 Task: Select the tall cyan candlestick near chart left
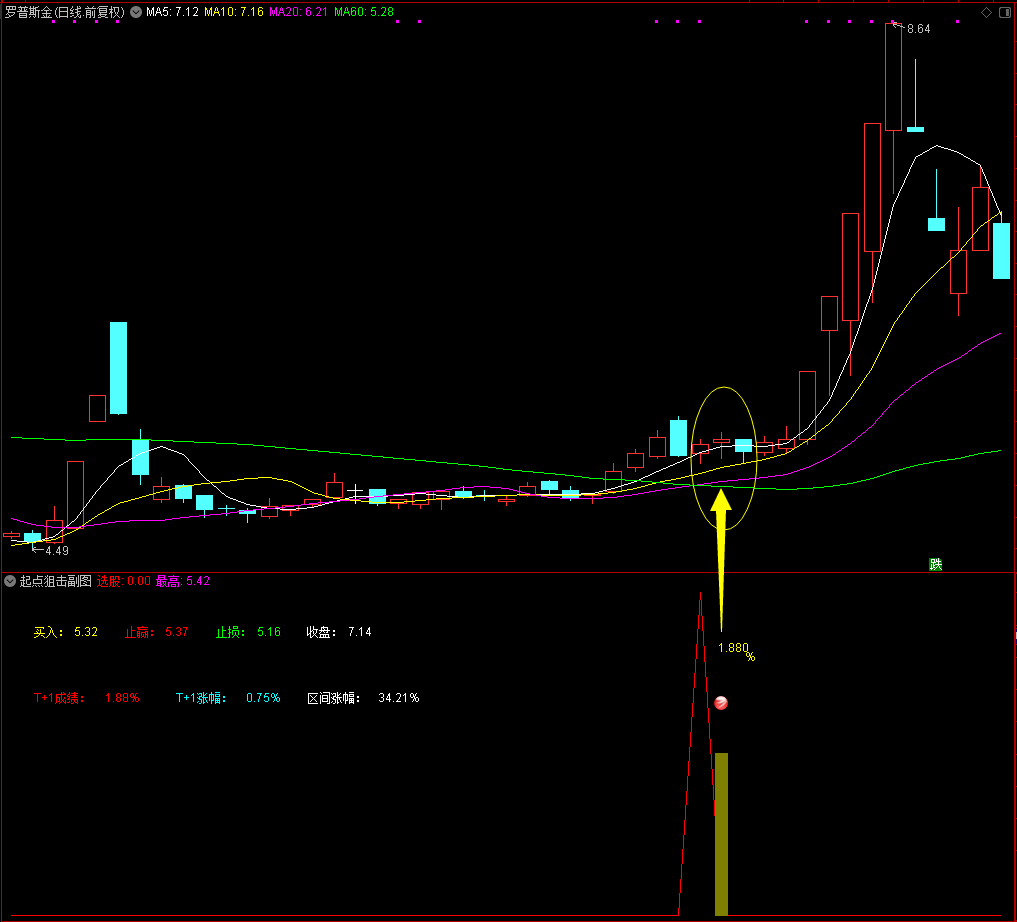click(x=119, y=368)
